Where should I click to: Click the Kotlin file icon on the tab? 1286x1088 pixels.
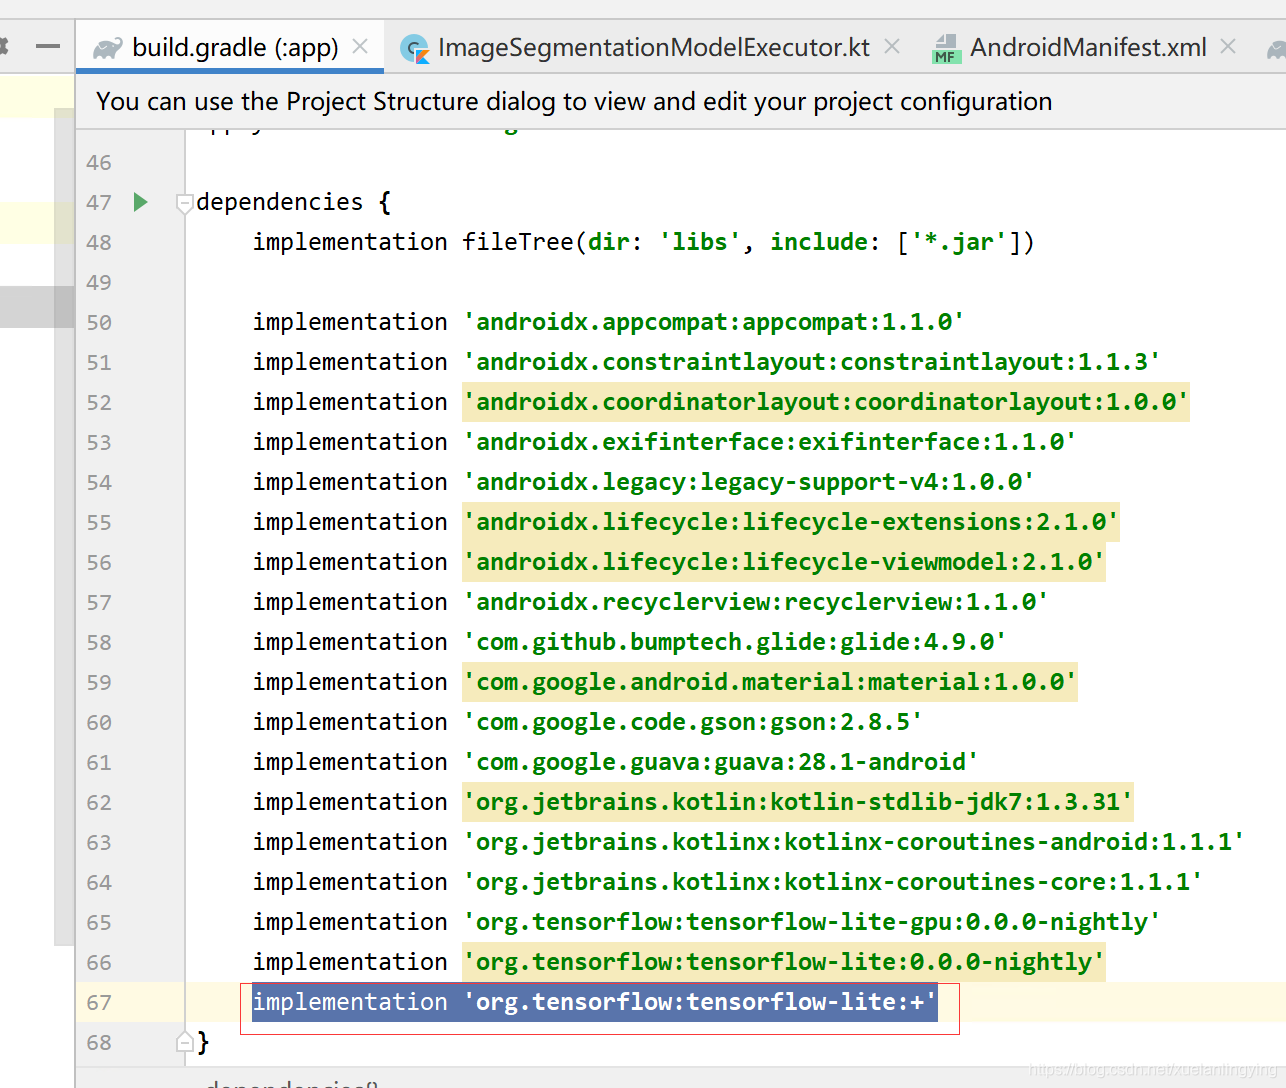point(414,48)
